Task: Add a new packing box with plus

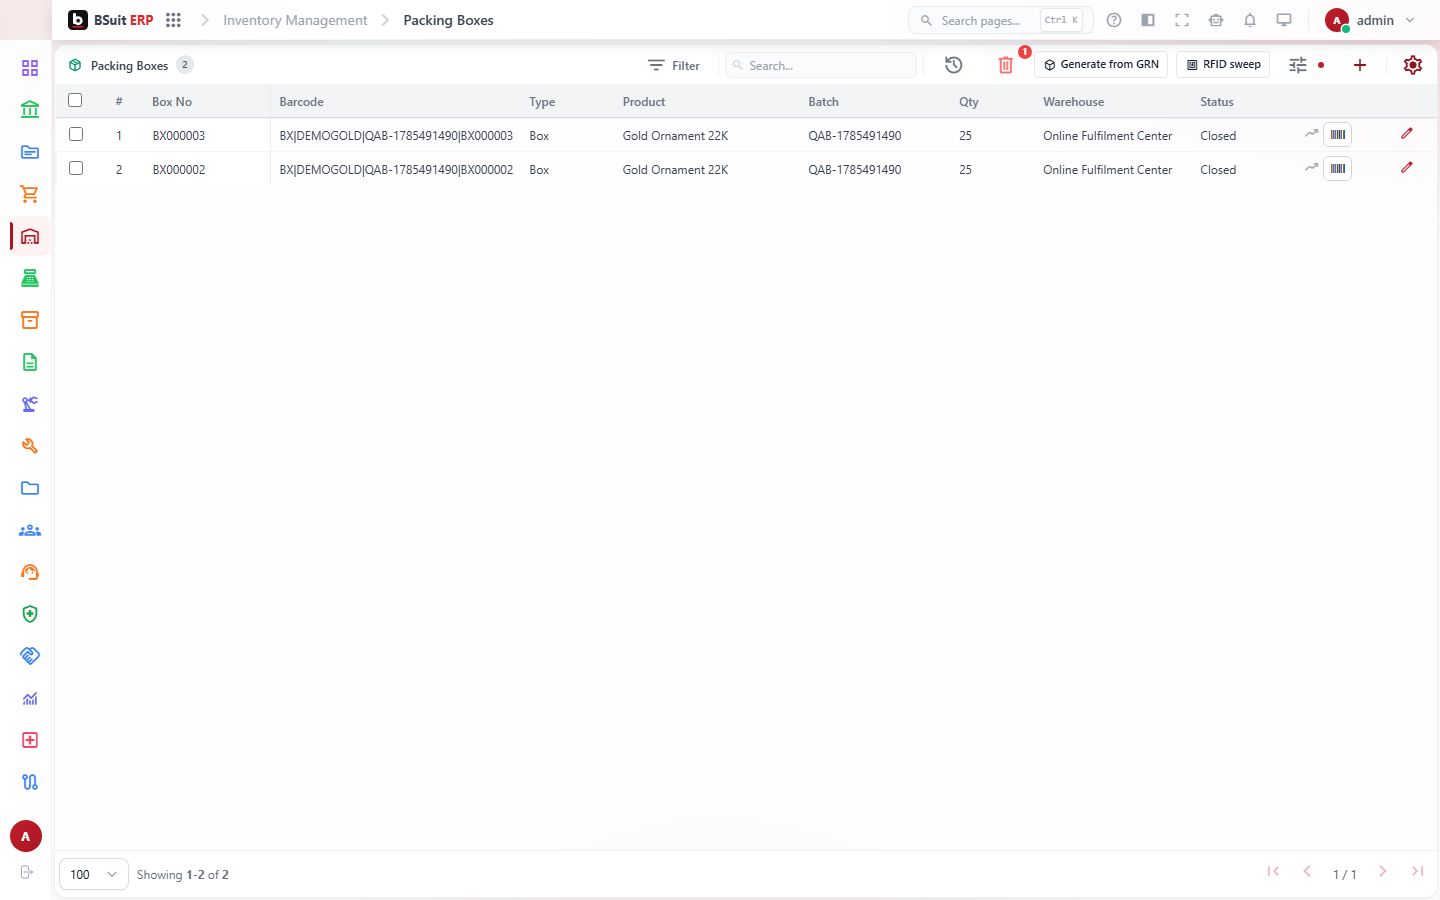Action: [x=1360, y=65]
